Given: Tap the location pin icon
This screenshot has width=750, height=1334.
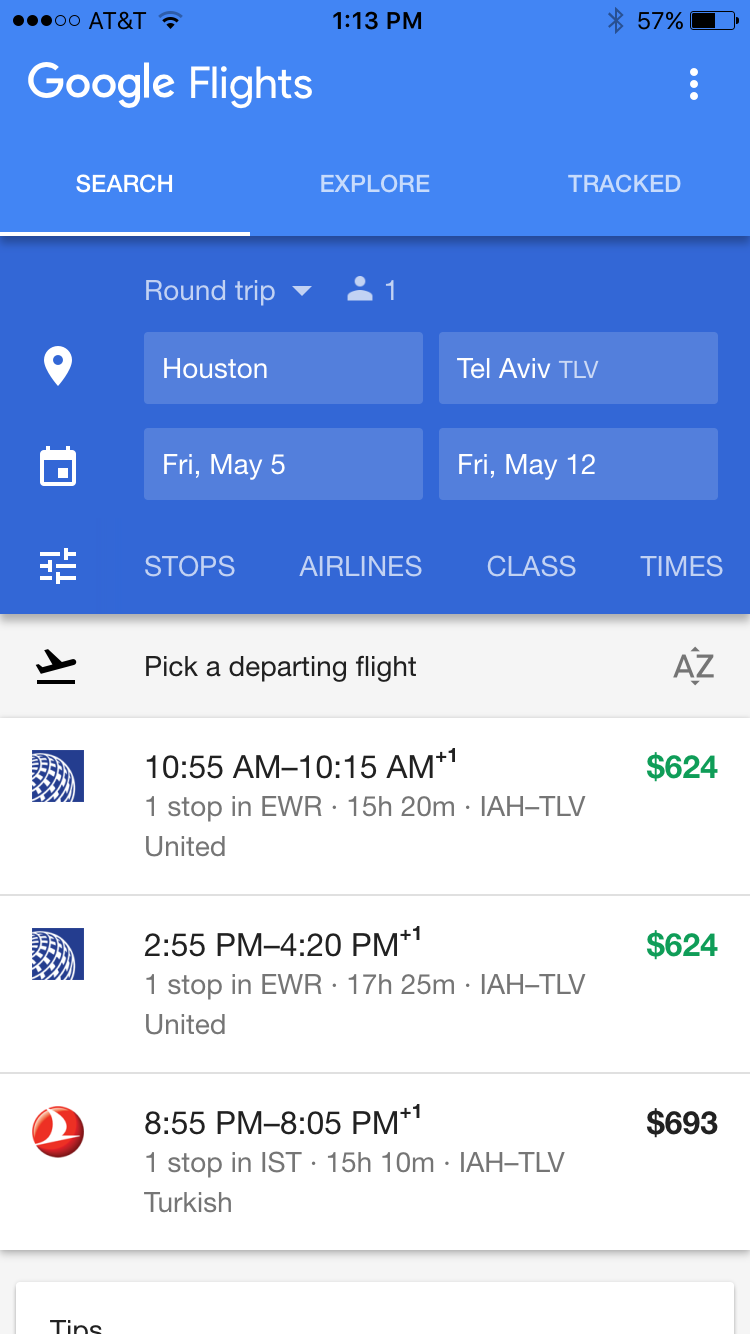Looking at the screenshot, I should [58, 367].
